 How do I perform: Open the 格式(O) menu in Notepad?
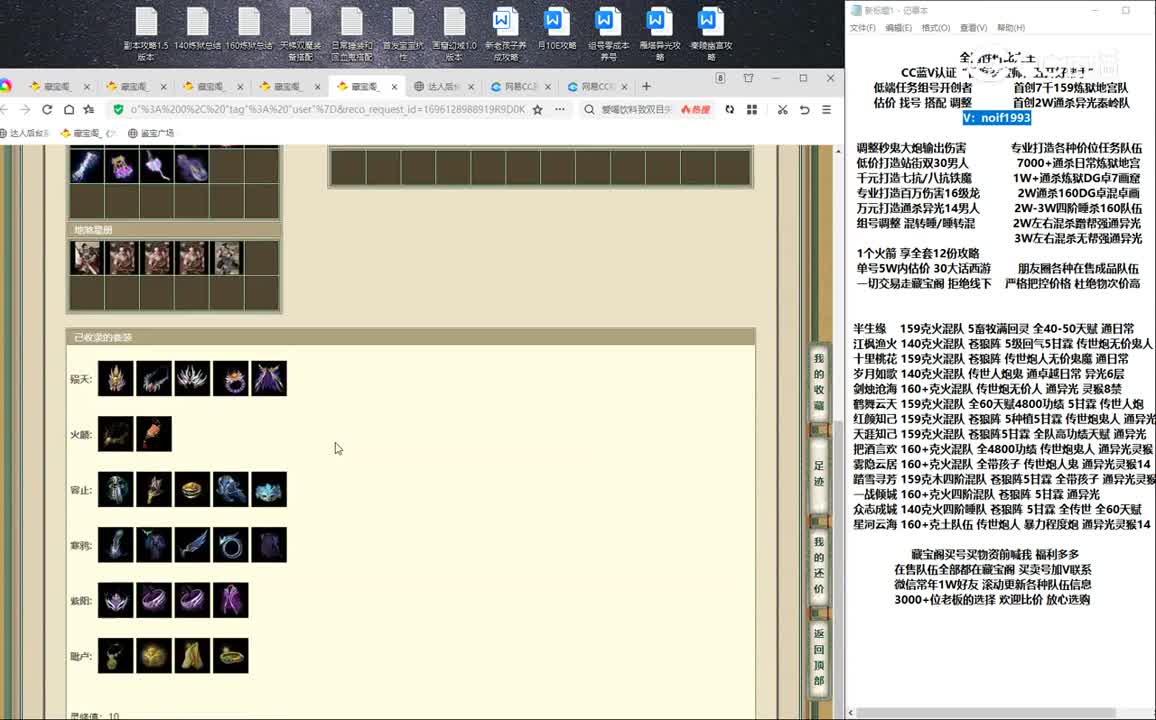(x=936, y=28)
